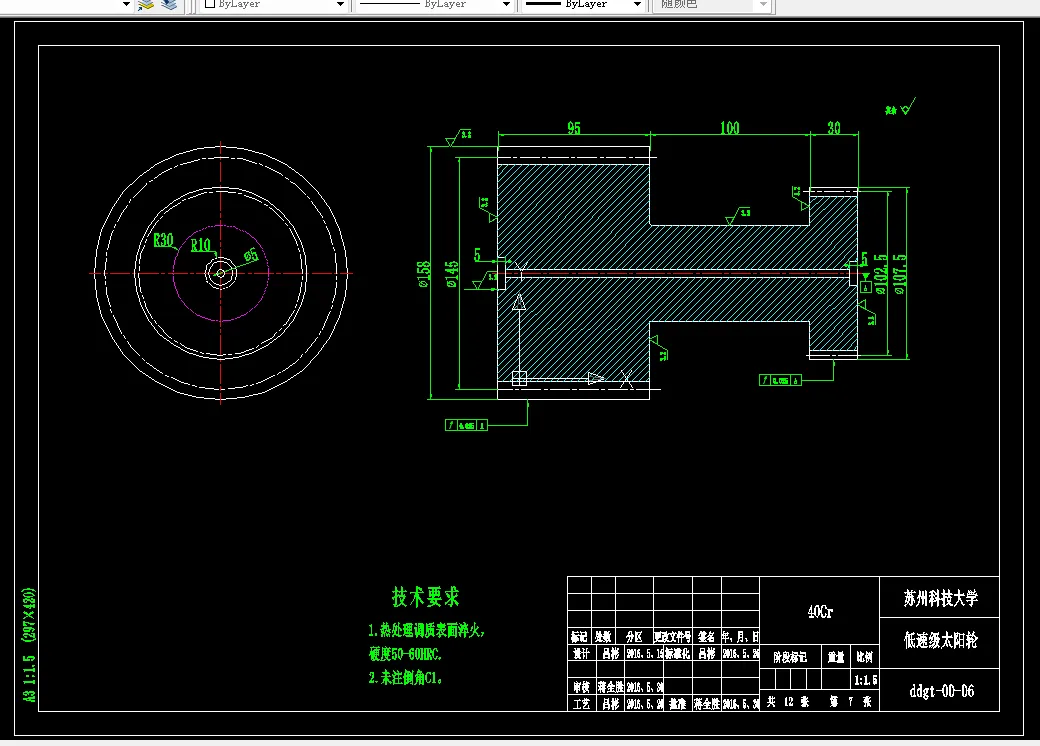
Task: Select the magenta R30 circle in the end view
Action: (x=221, y=273)
